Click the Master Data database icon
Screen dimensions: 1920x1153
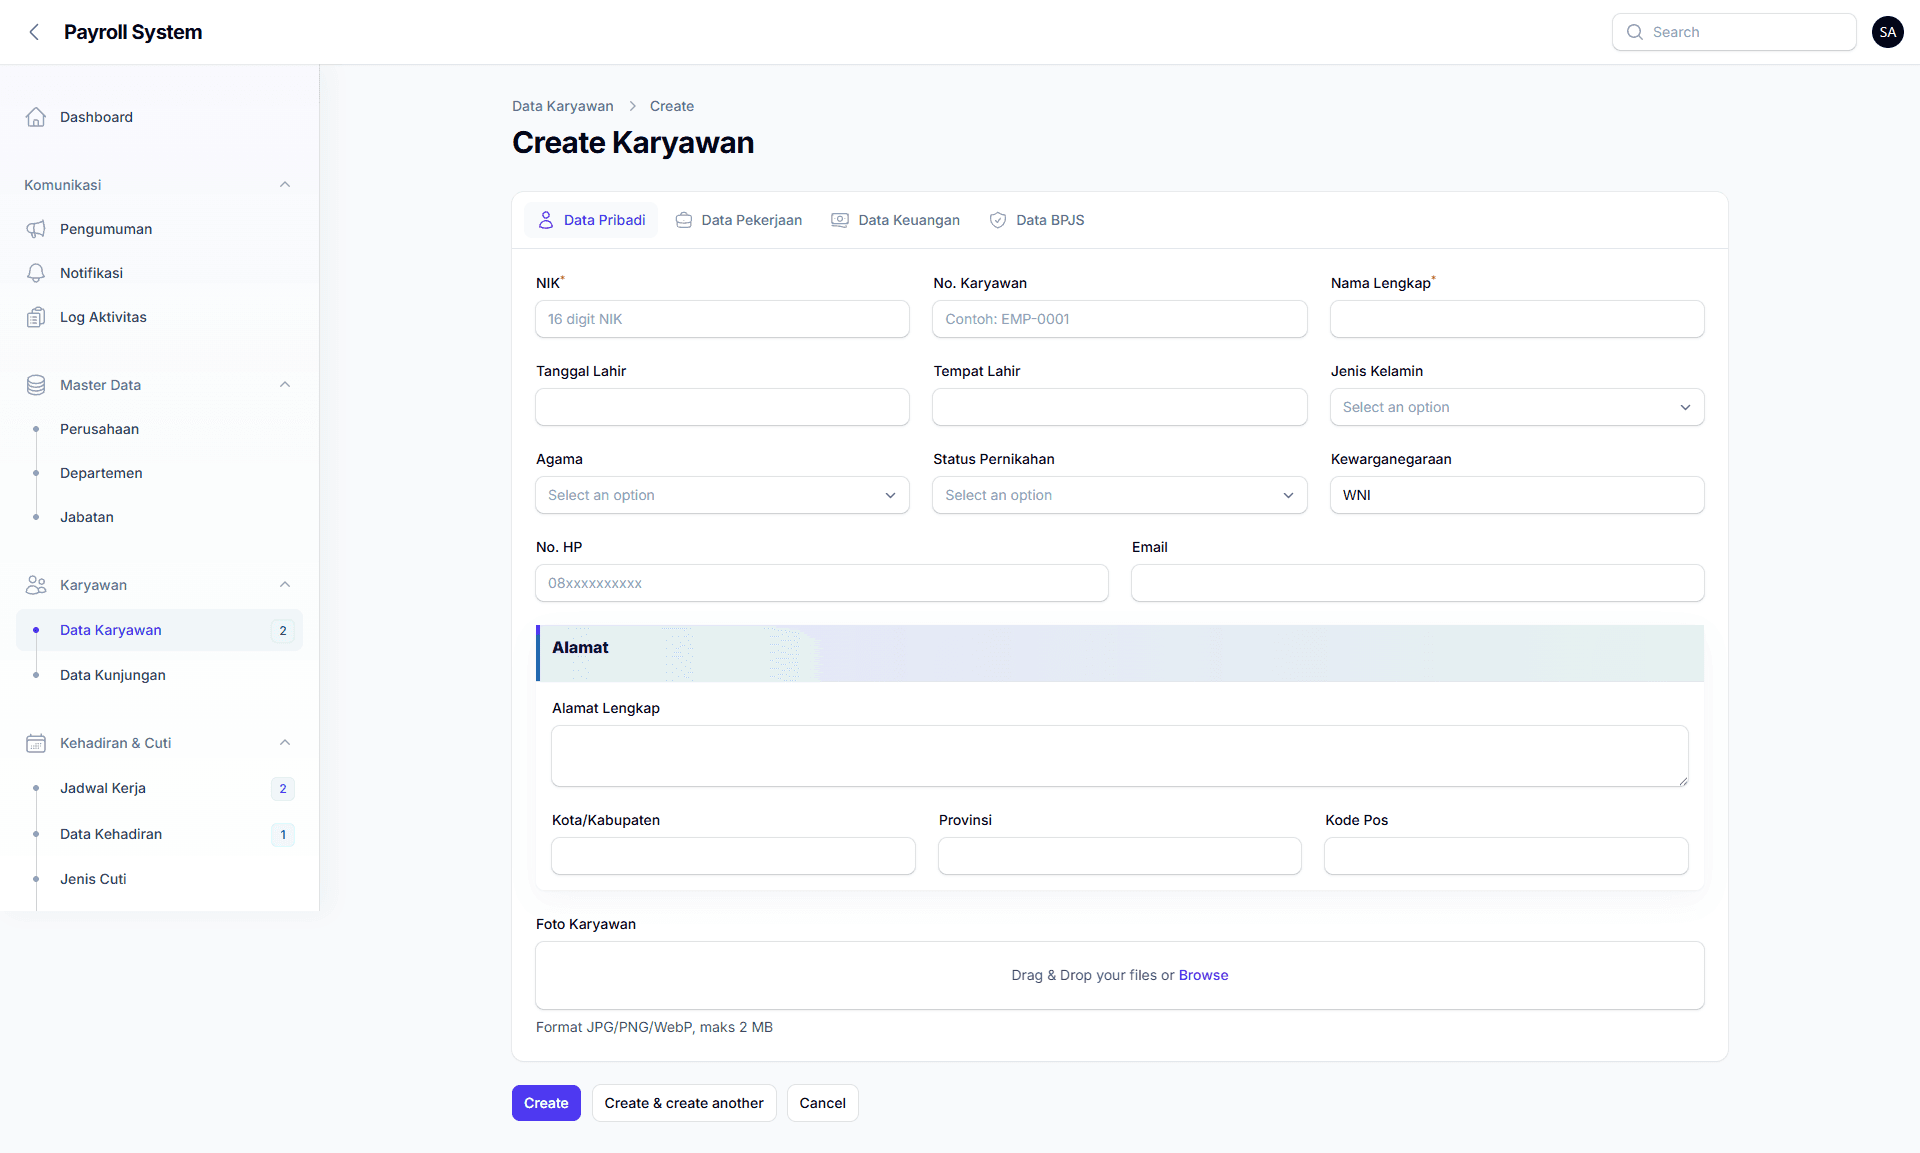click(x=36, y=385)
